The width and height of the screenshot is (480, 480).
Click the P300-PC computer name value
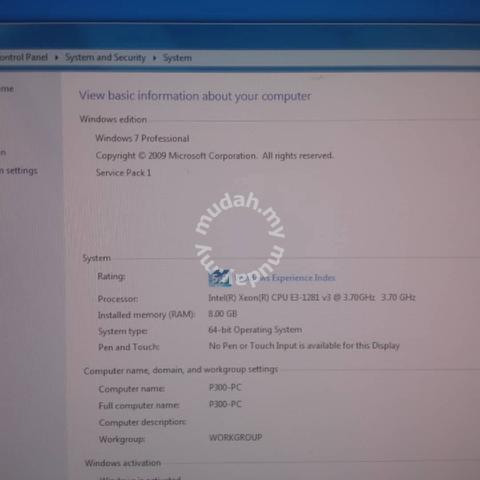(x=225, y=387)
